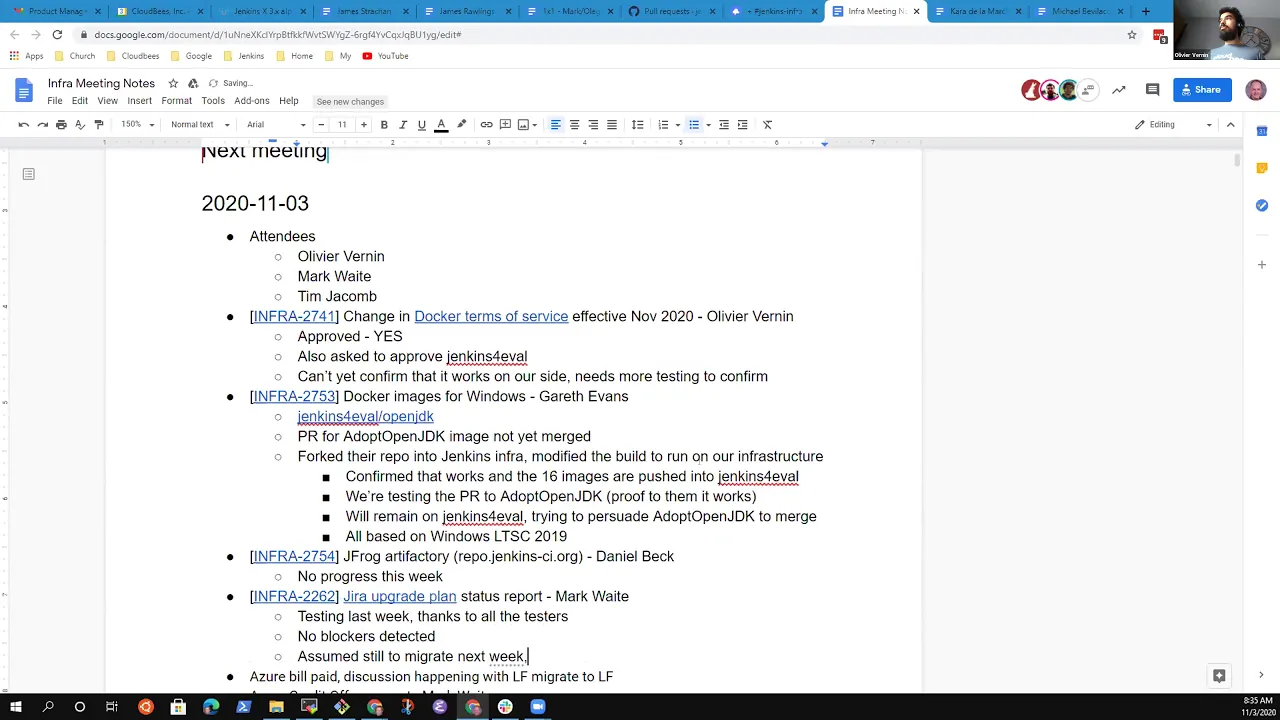Set right text alignment

593,125
